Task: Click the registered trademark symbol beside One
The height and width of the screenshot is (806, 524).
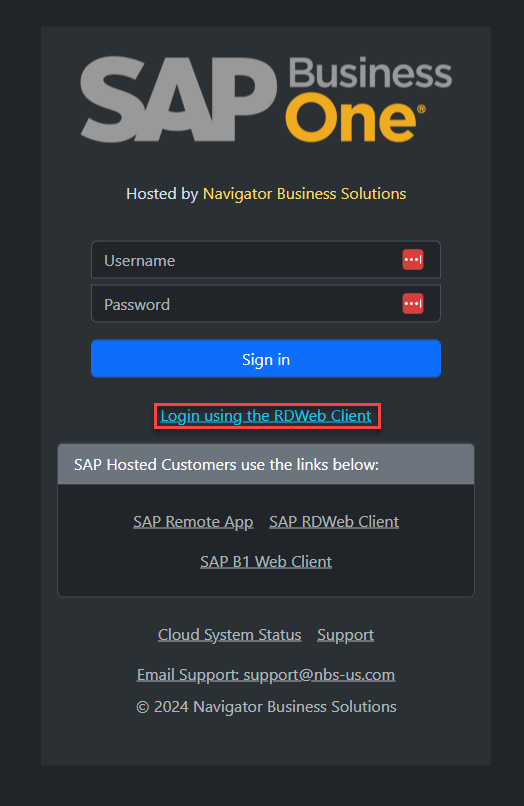Action: point(421,109)
